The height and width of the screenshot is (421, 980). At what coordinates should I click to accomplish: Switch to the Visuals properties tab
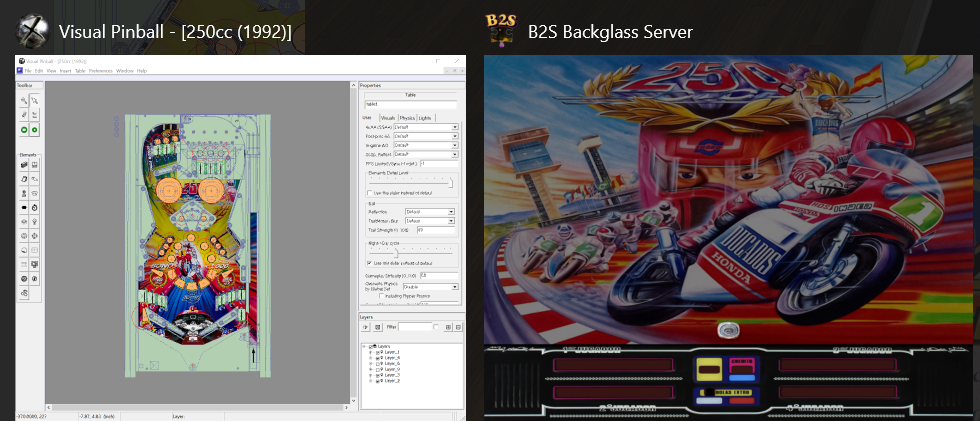[388, 118]
